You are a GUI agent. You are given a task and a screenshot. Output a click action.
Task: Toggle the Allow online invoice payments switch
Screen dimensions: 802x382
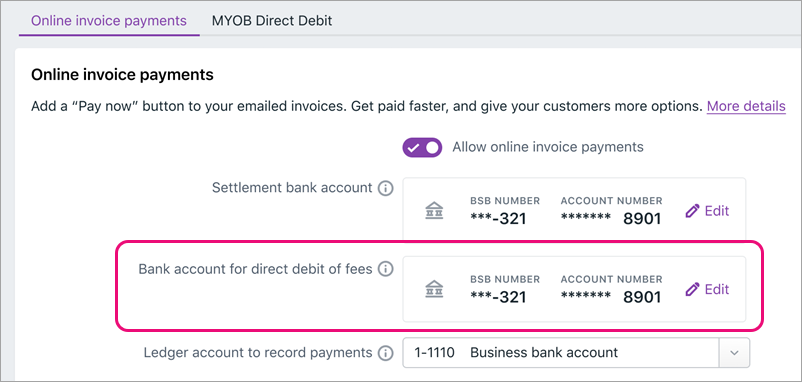click(x=422, y=147)
